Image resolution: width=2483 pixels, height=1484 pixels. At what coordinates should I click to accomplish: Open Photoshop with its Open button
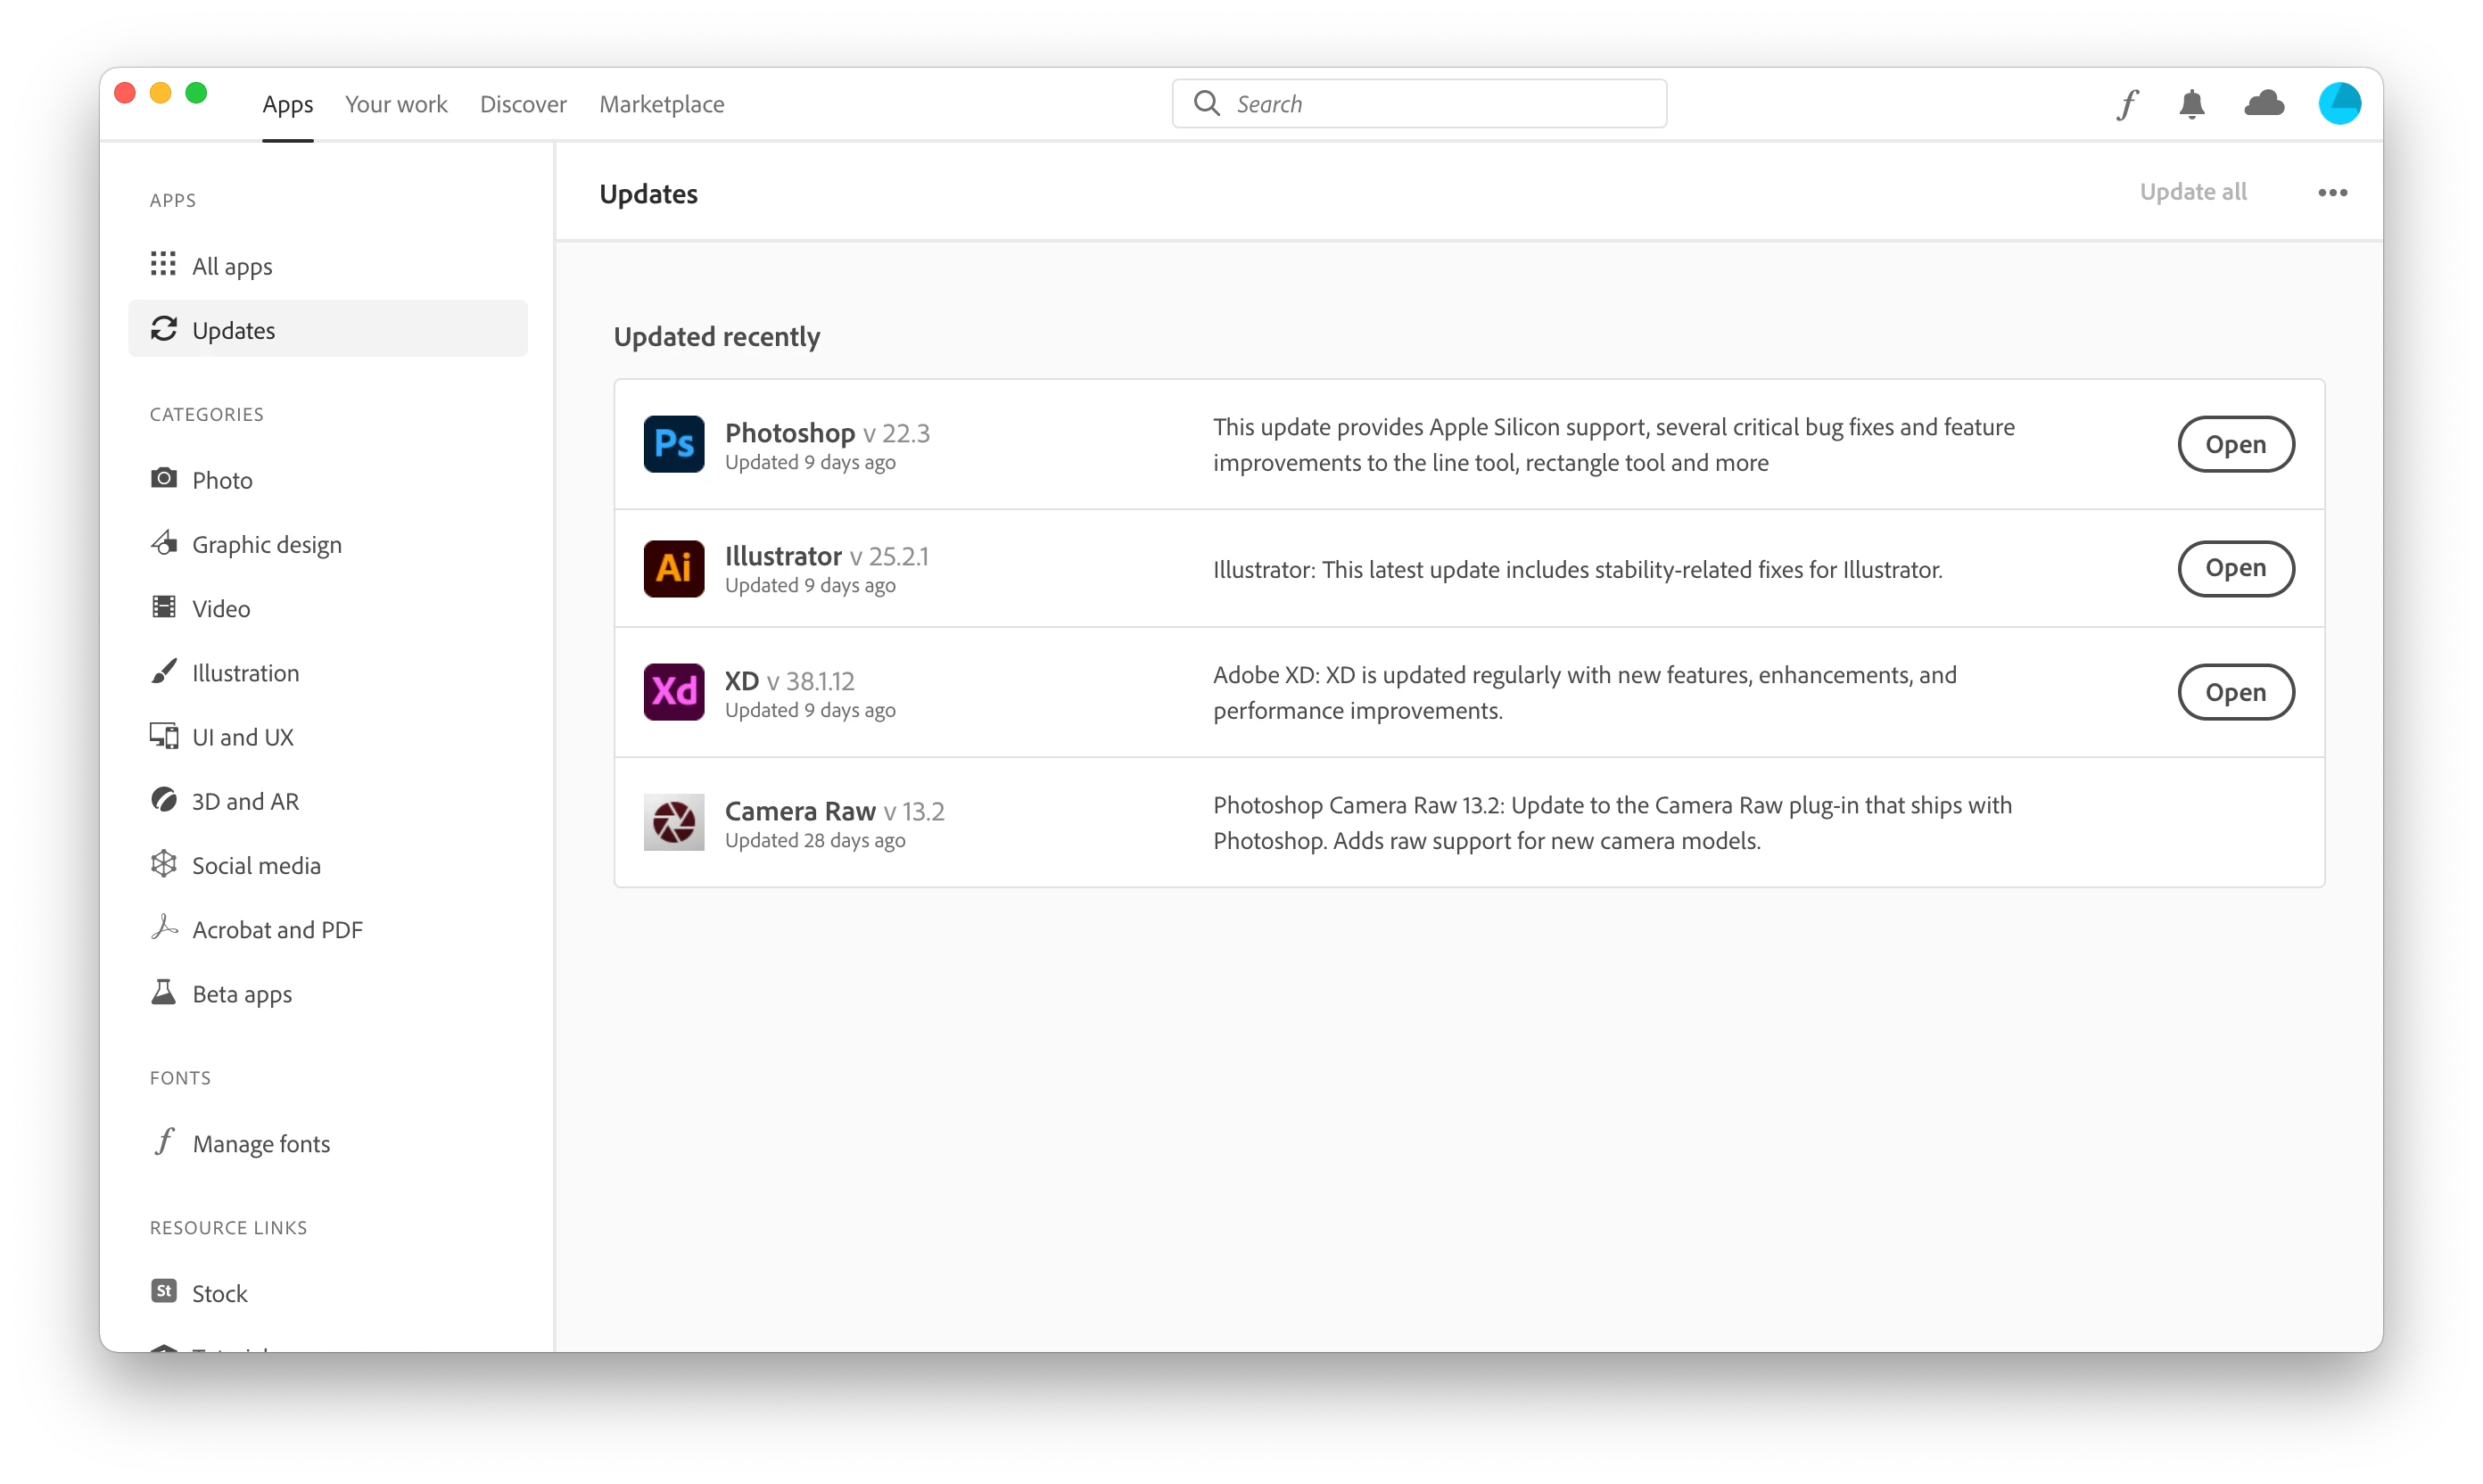click(2235, 444)
